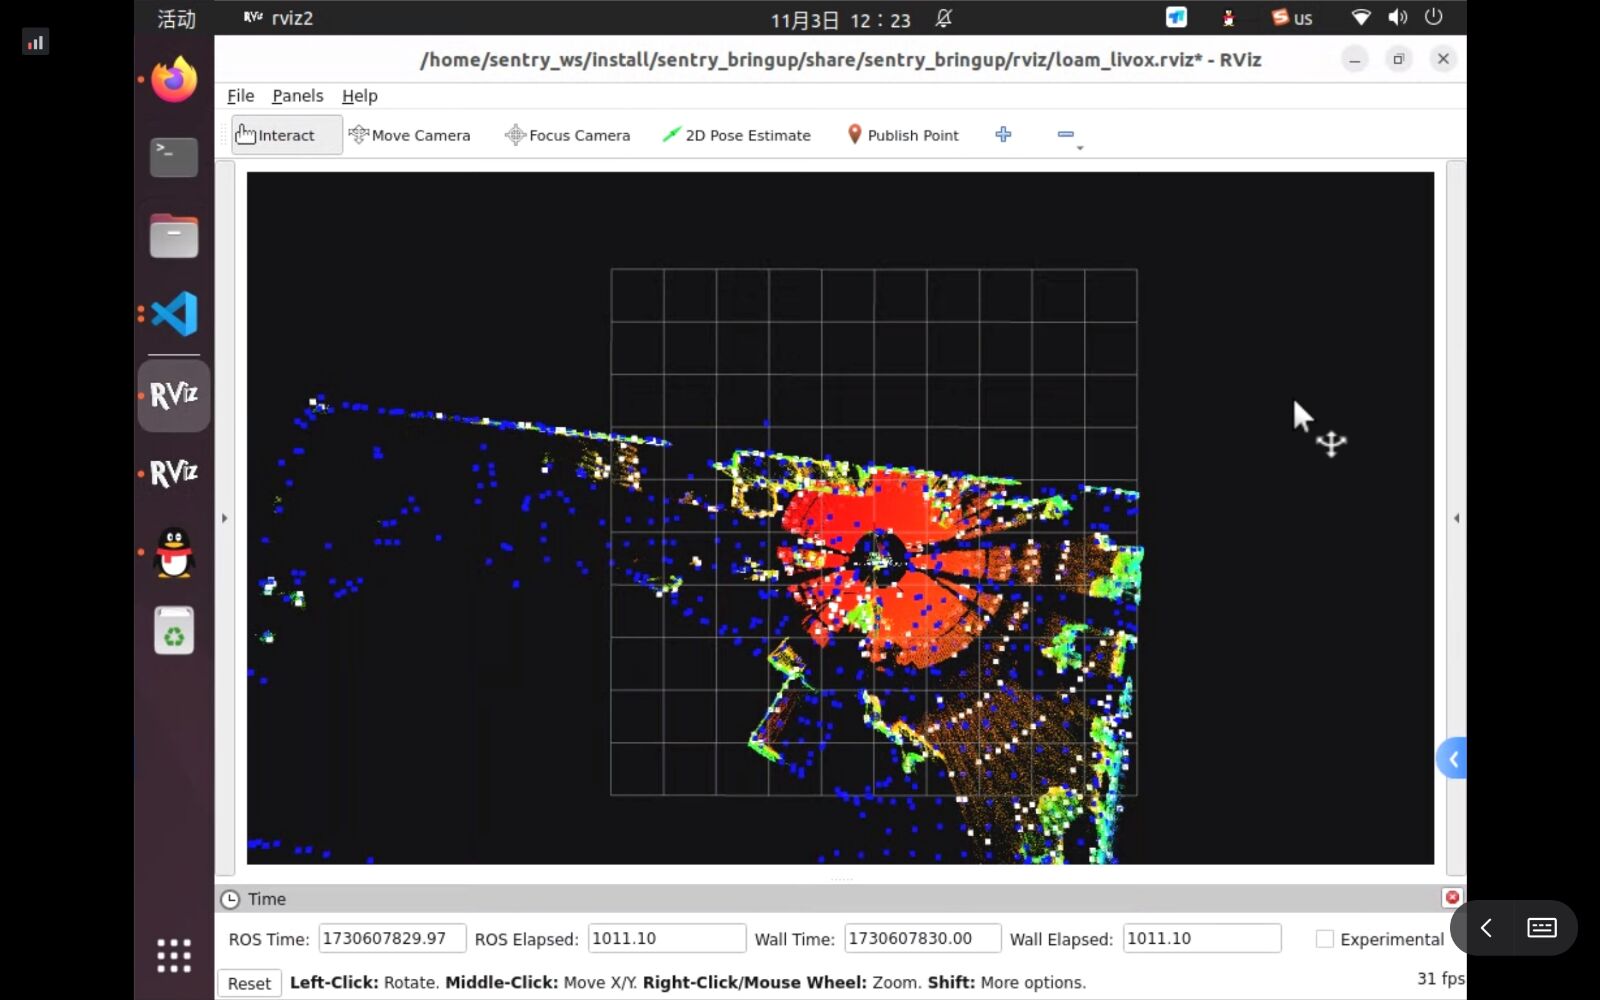The image size is (1600, 1000).
Task: Click the Reset button
Action: (249, 983)
